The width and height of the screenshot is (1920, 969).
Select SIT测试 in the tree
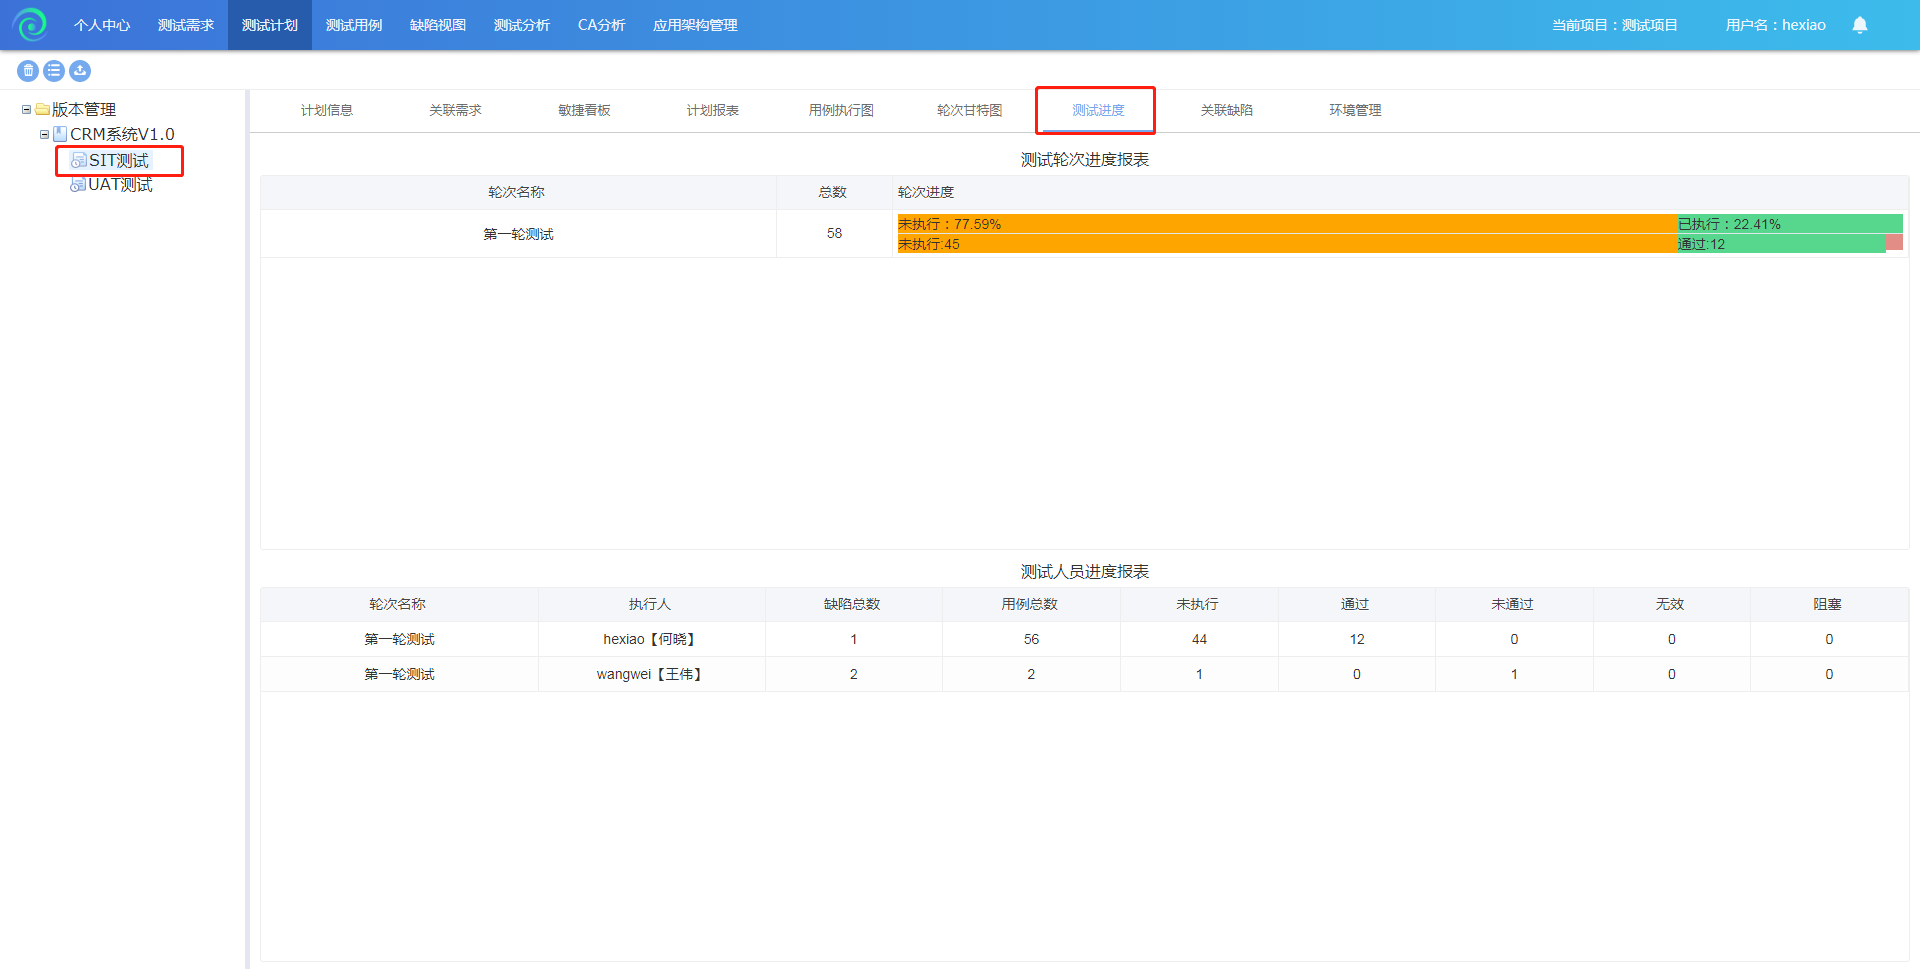click(118, 161)
